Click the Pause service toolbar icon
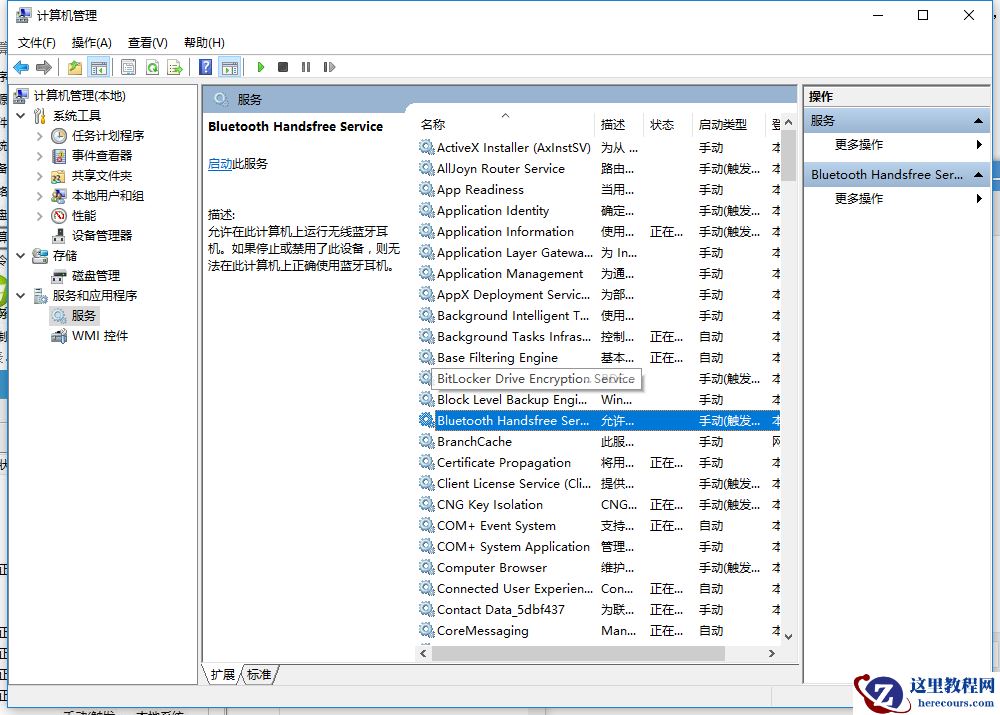1000x715 pixels. (x=306, y=67)
